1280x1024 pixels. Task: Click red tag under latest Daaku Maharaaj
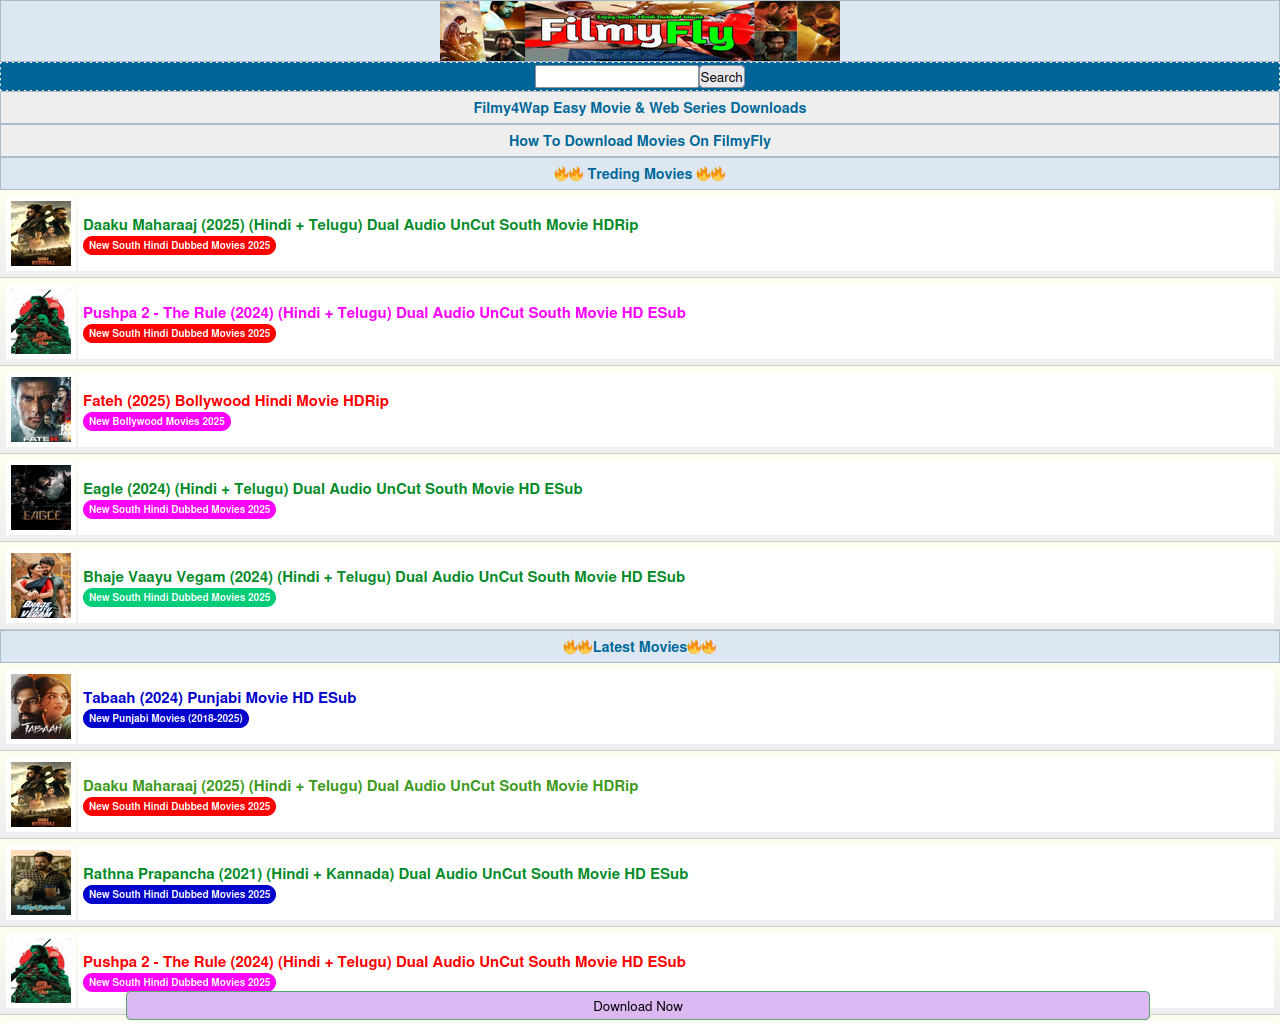179,807
